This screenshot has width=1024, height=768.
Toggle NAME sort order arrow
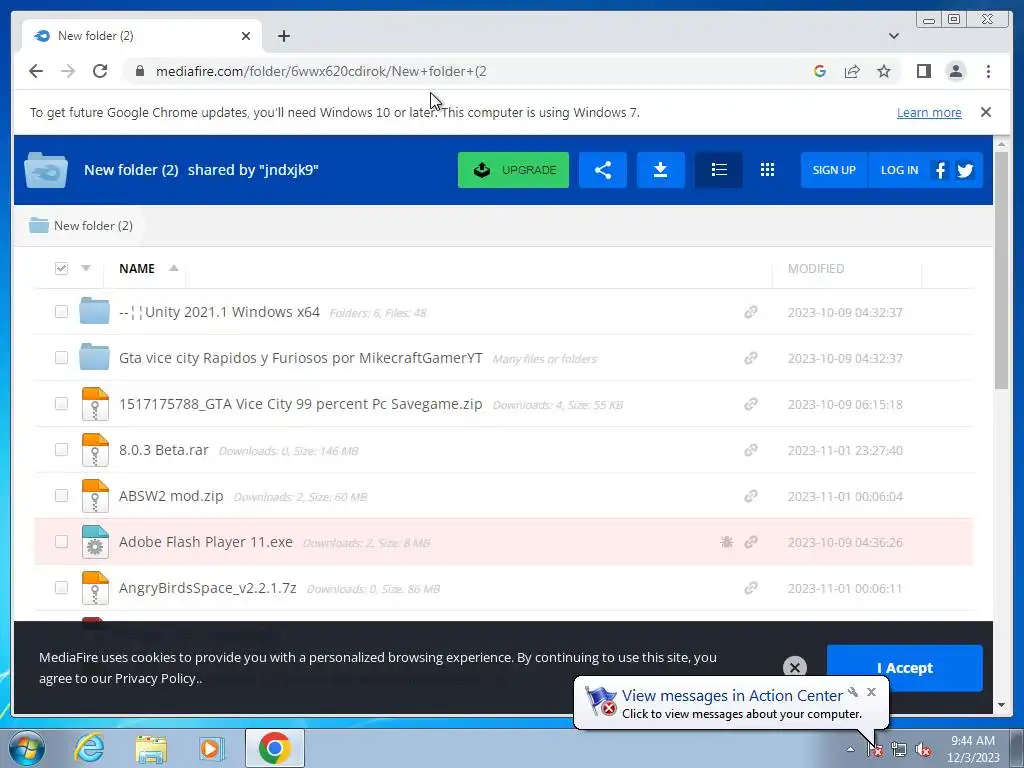[x=173, y=268]
